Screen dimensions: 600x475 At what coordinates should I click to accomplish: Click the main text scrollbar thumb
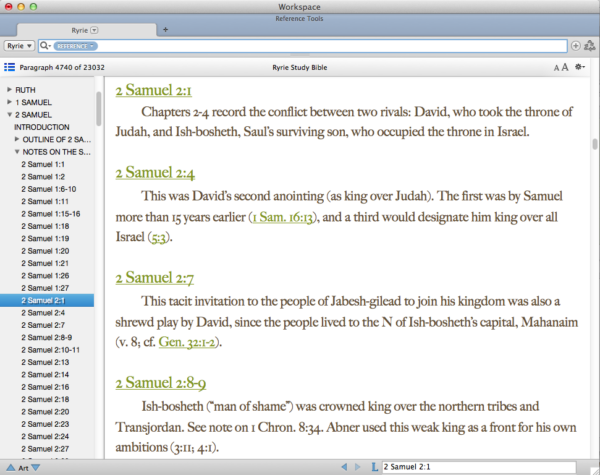point(595,144)
